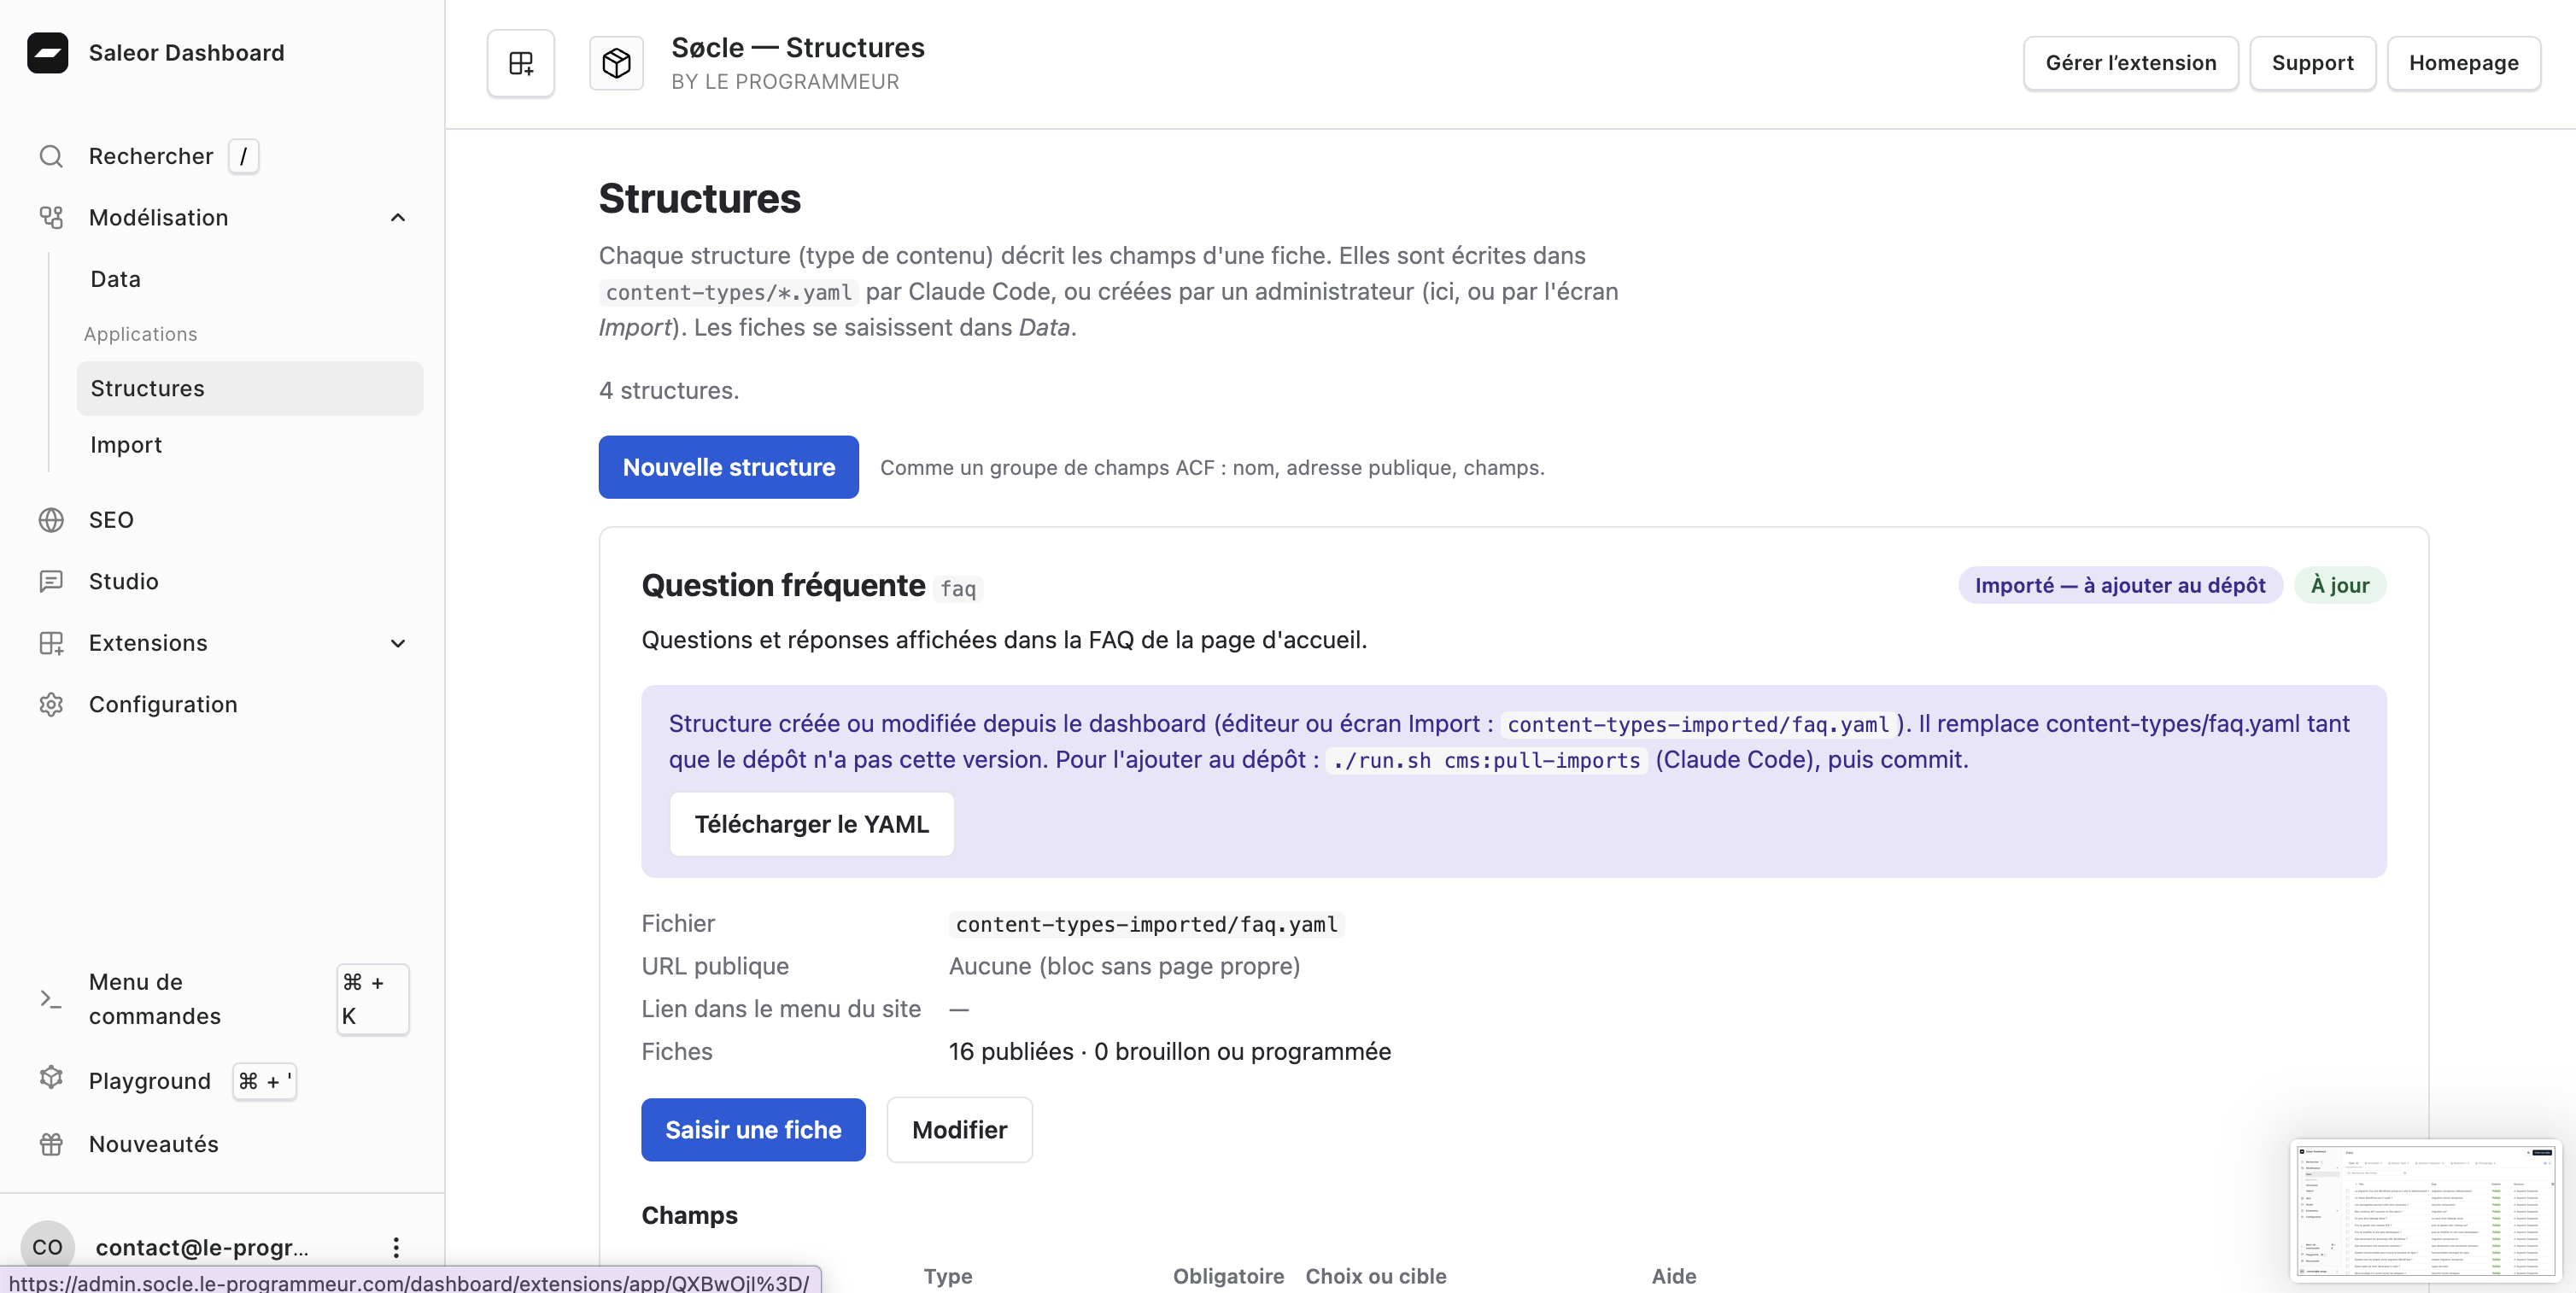The width and height of the screenshot is (2576, 1293).
Task: Collapse the Modélisation section
Action: pos(398,217)
